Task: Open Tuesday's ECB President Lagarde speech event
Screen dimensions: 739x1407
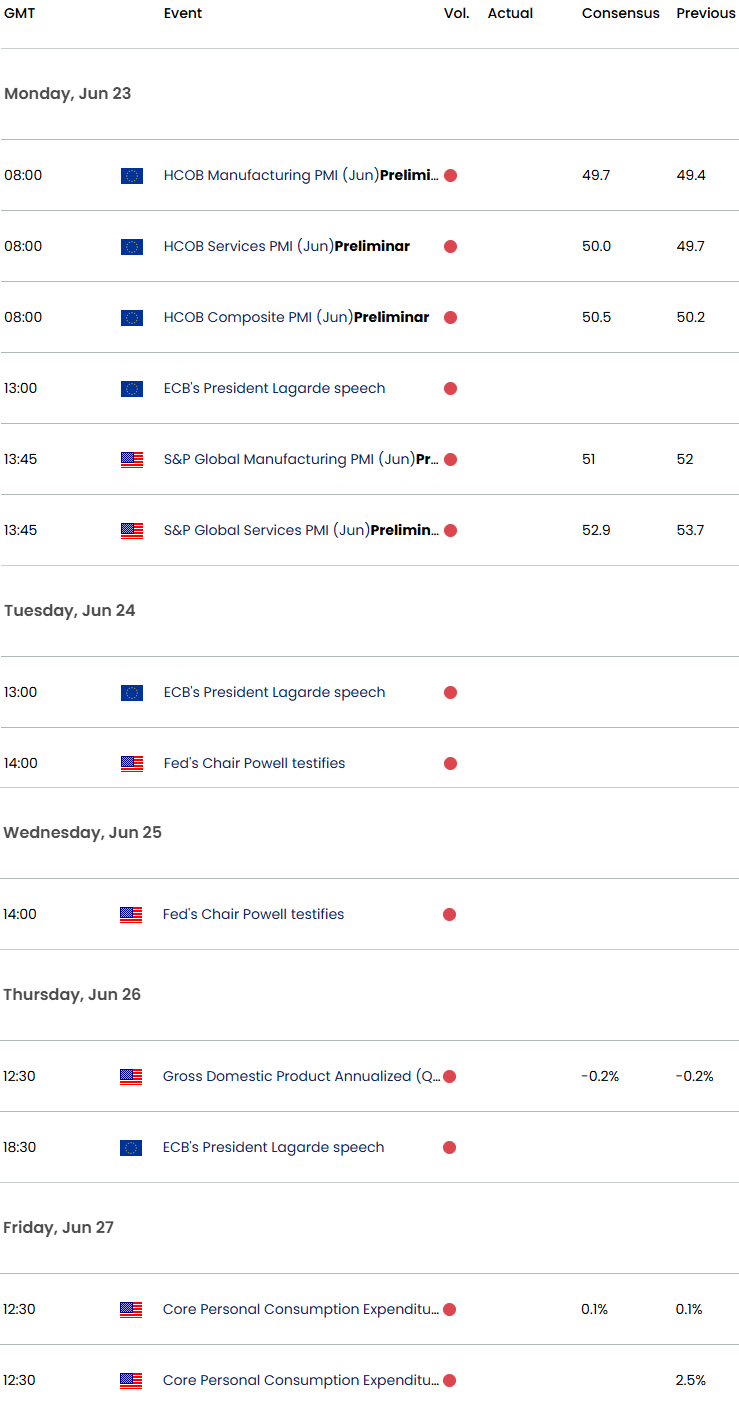Action: (274, 693)
